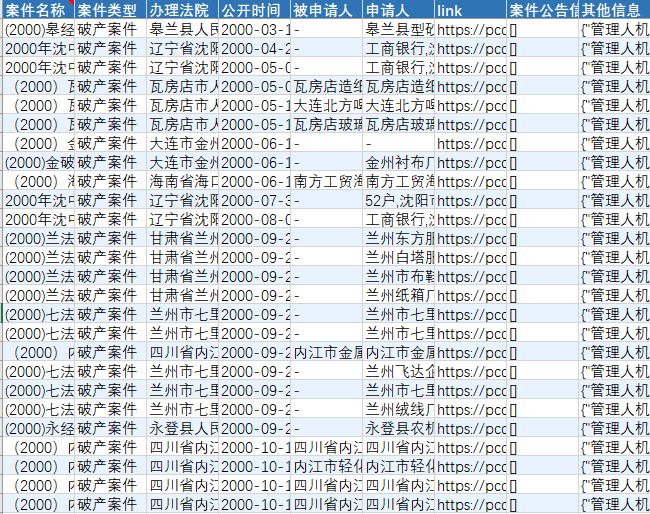Click the 海南省海口 court cell
The width and height of the screenshot is (650, 514).
[x=182, y=181]
